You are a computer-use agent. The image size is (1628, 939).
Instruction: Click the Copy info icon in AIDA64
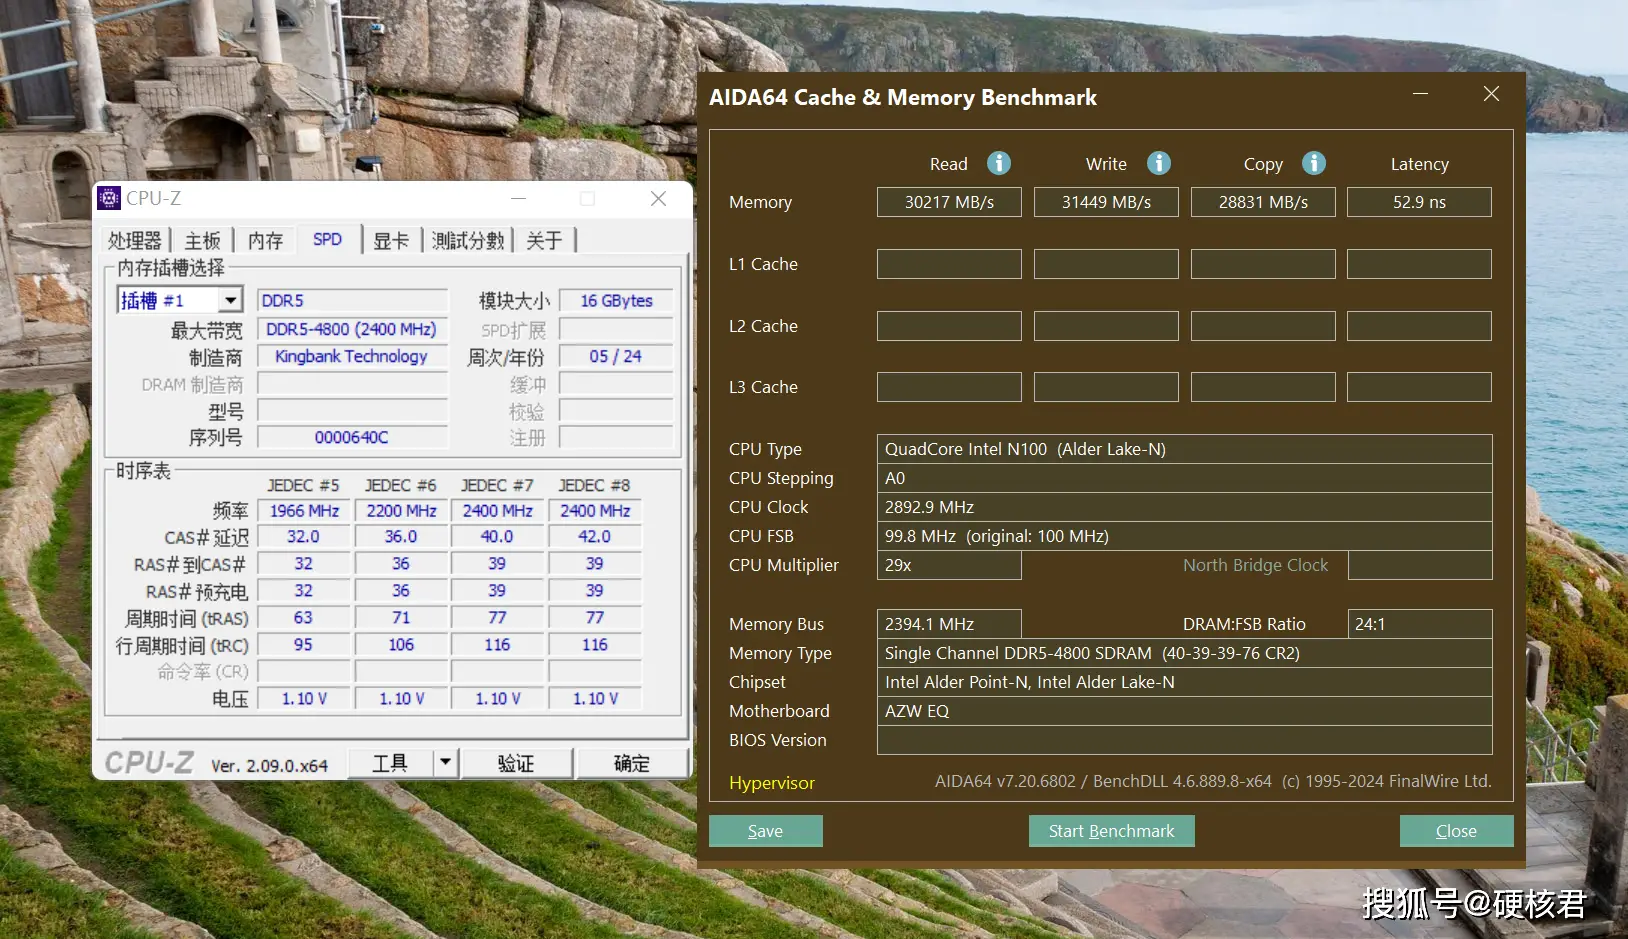[x=1314, y=163]
